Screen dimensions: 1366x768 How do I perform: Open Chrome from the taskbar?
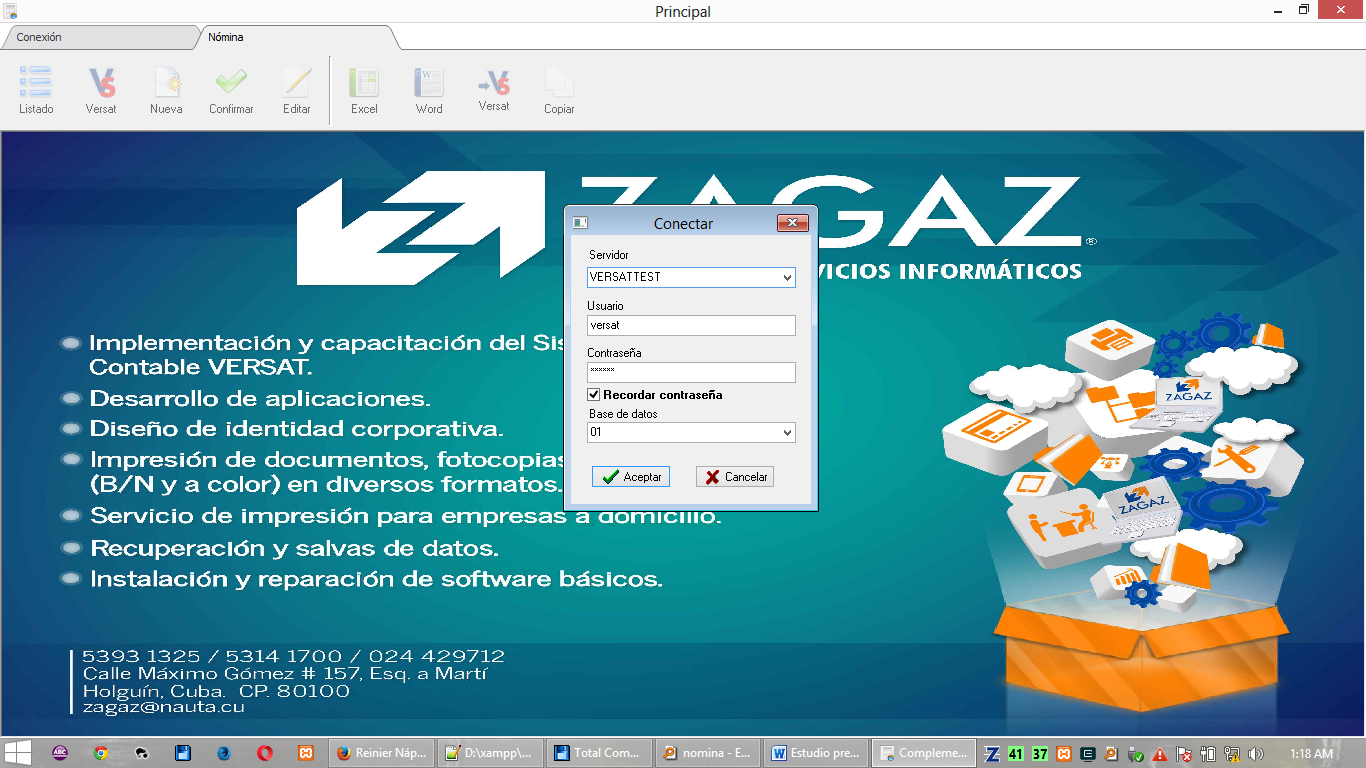(x=101, y=753)
